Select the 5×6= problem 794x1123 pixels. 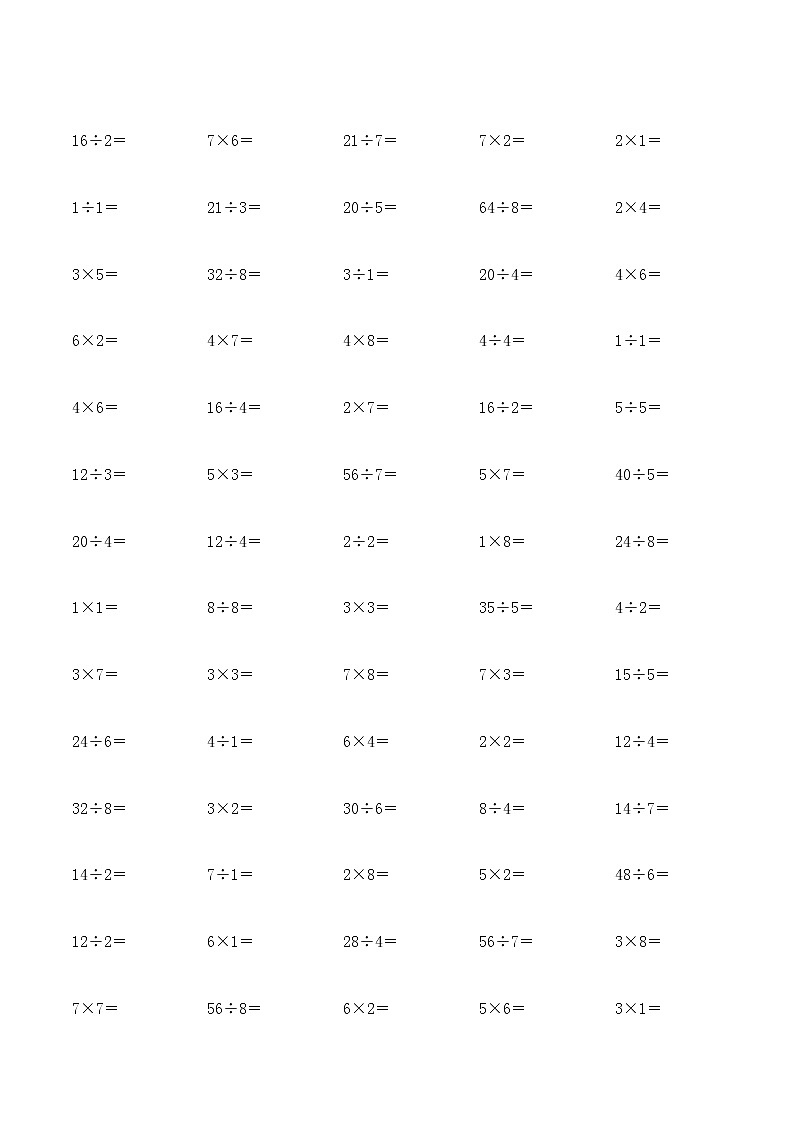coord(502,1009)
